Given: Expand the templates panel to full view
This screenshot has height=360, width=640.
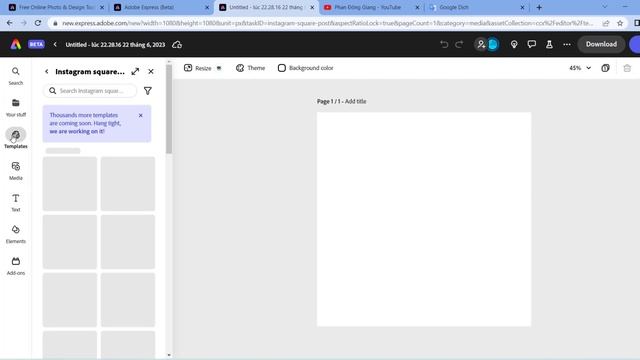Looking at the screenshot, I should (x=135, y=71).
